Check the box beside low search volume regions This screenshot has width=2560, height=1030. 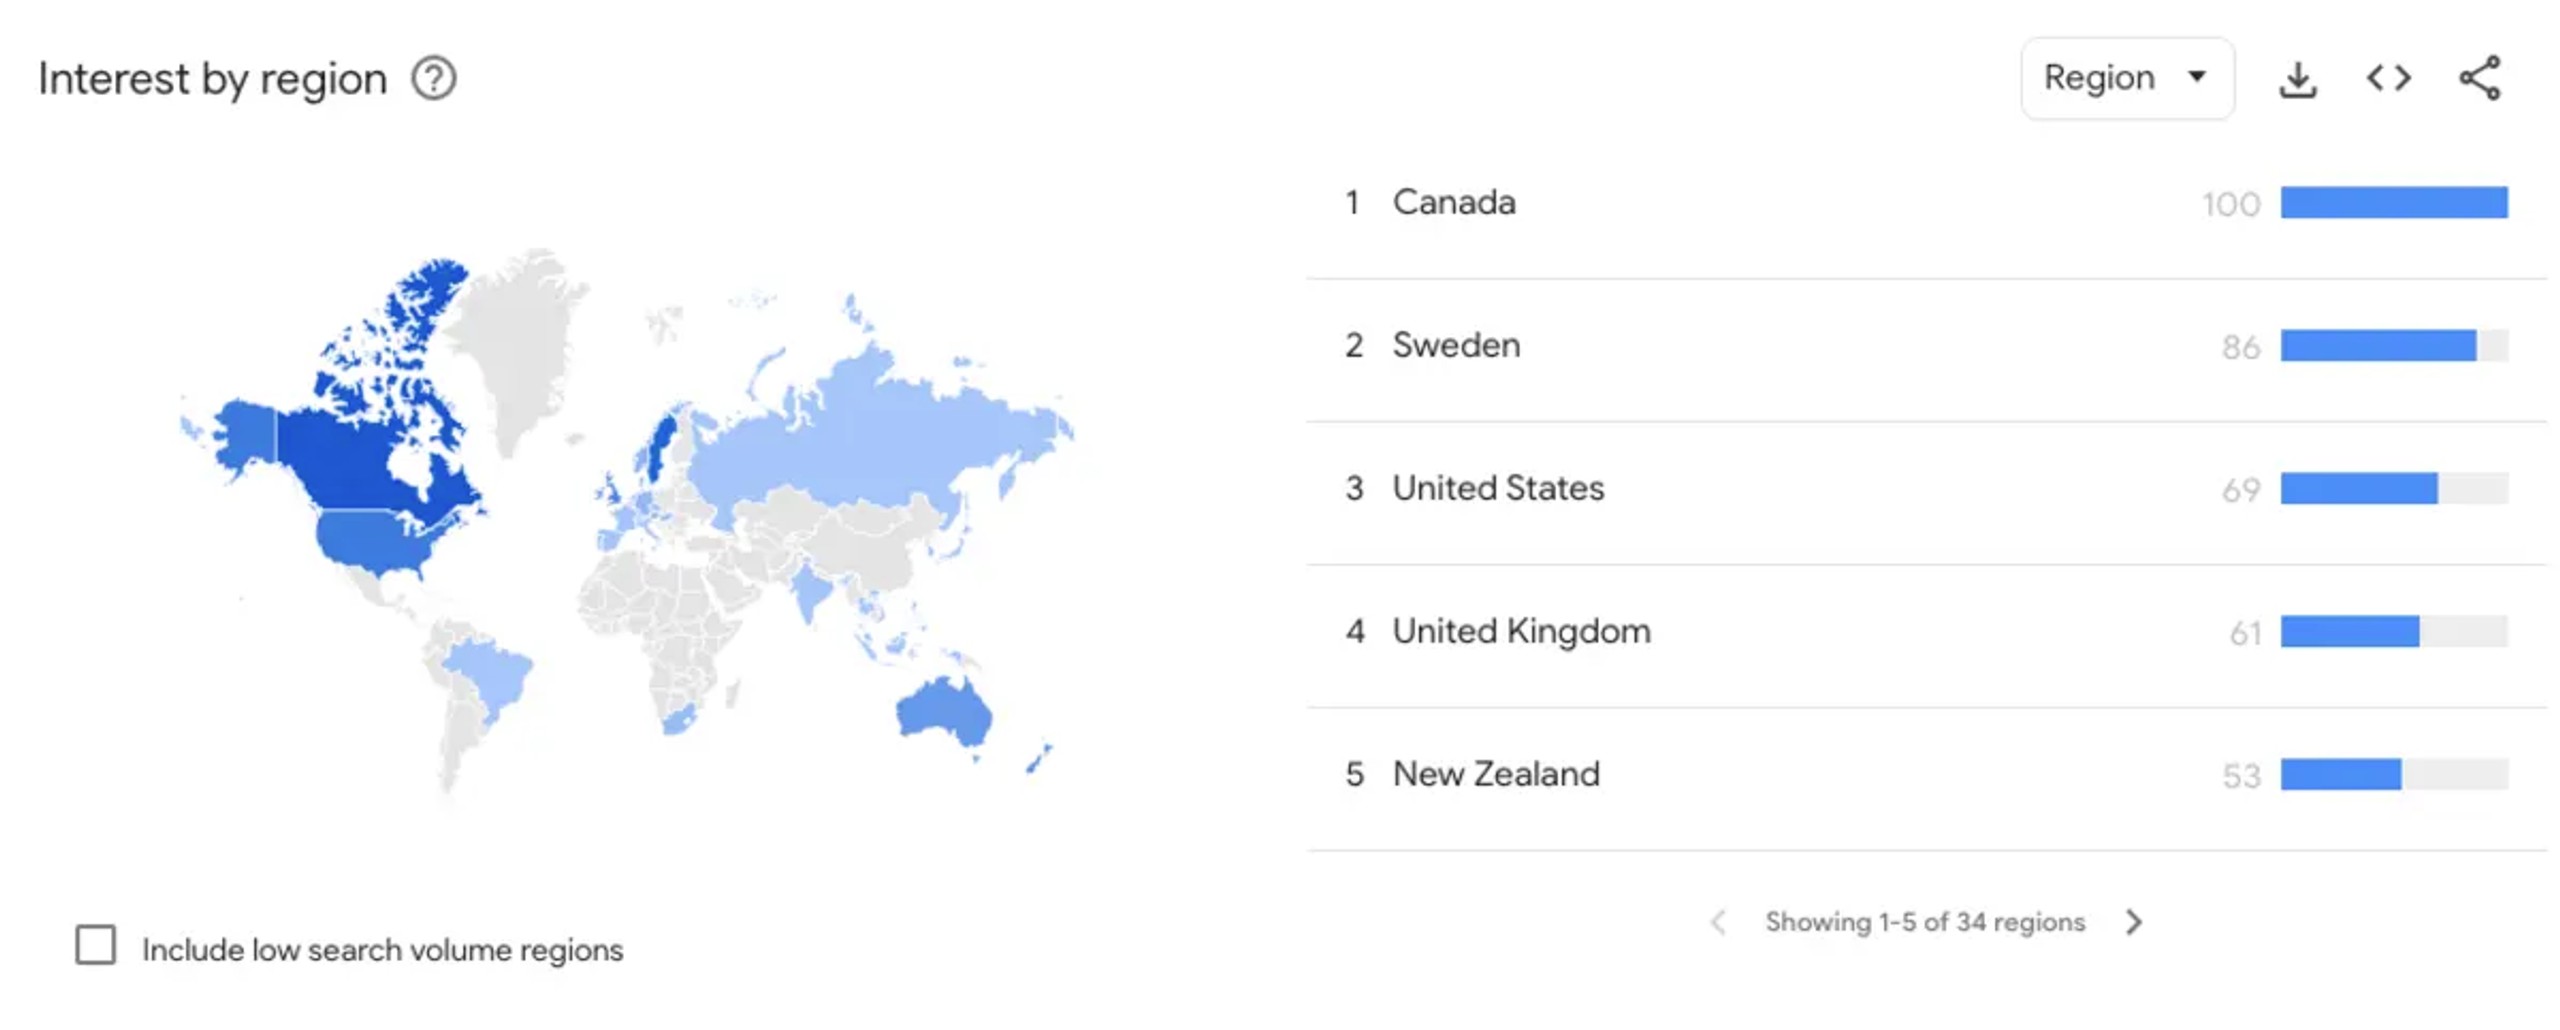coord(95,944)
